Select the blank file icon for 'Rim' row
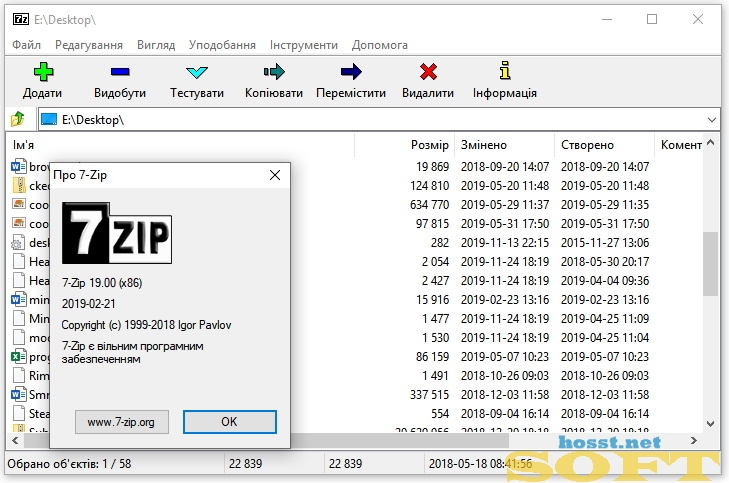The width and height of the screenshot is (729, 483). point(19,376)
